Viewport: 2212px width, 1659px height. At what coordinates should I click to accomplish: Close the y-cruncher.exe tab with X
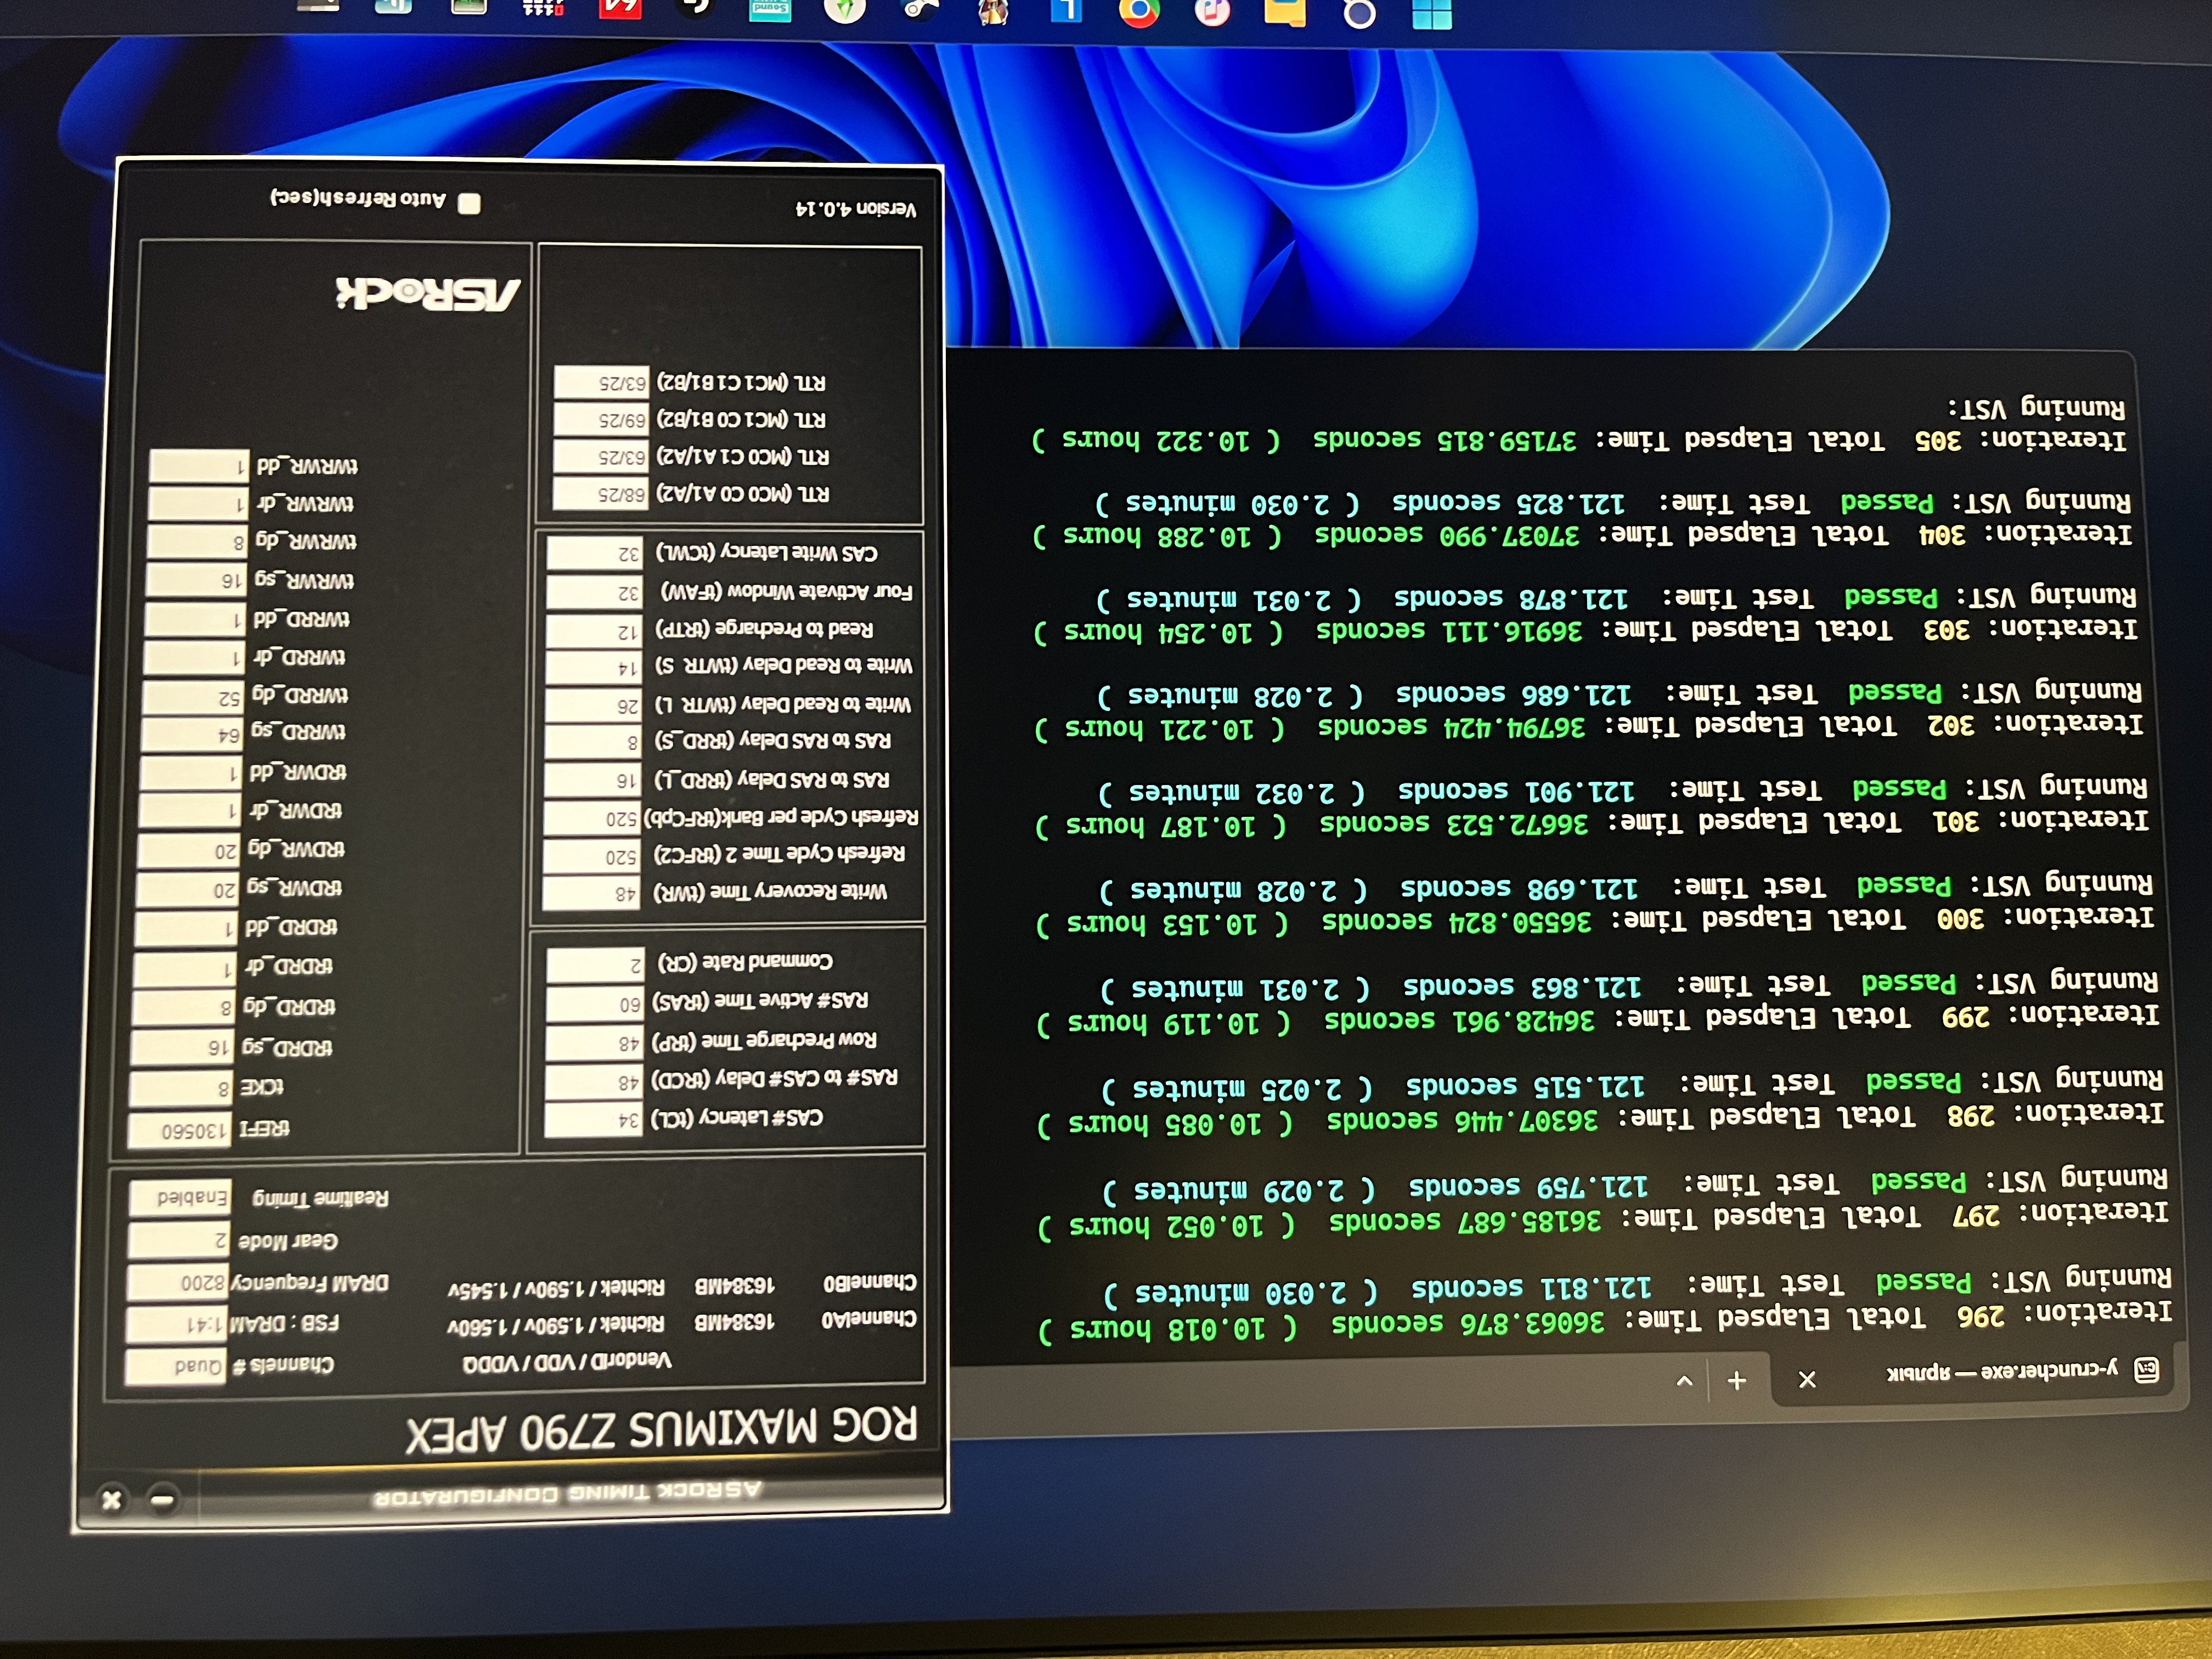(x=1807, y=1379)
